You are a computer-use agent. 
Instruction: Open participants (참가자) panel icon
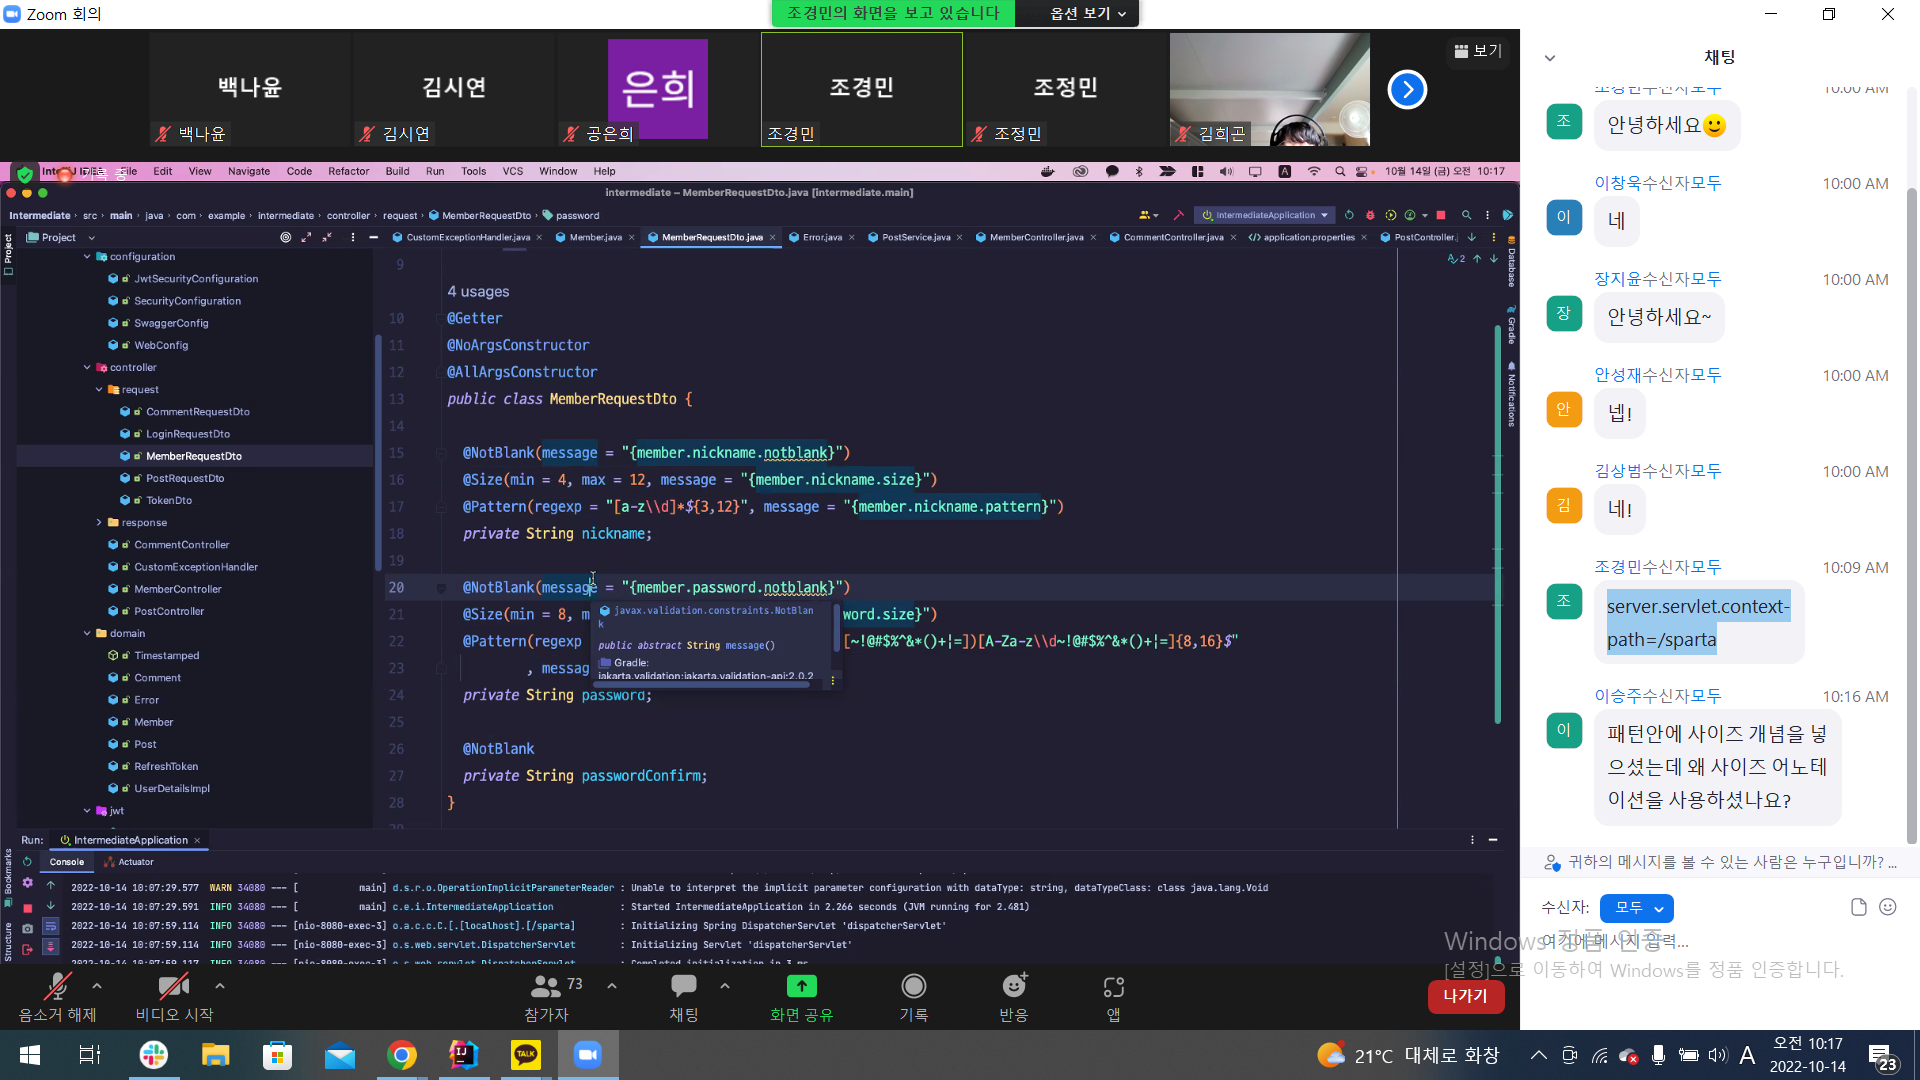(546, 988)
